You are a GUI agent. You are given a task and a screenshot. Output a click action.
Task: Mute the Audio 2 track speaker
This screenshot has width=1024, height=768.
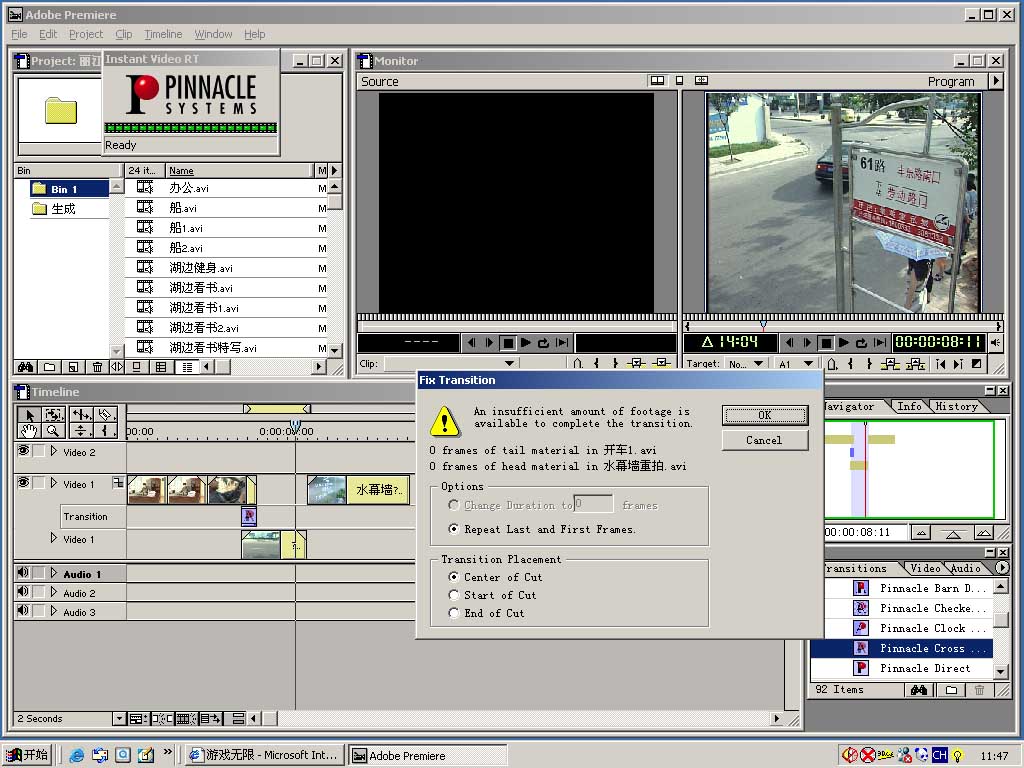click(24, 592)
